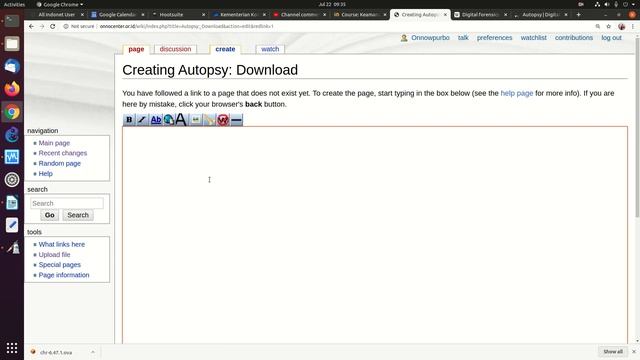Open Upload file tool link

click(54, 254)
